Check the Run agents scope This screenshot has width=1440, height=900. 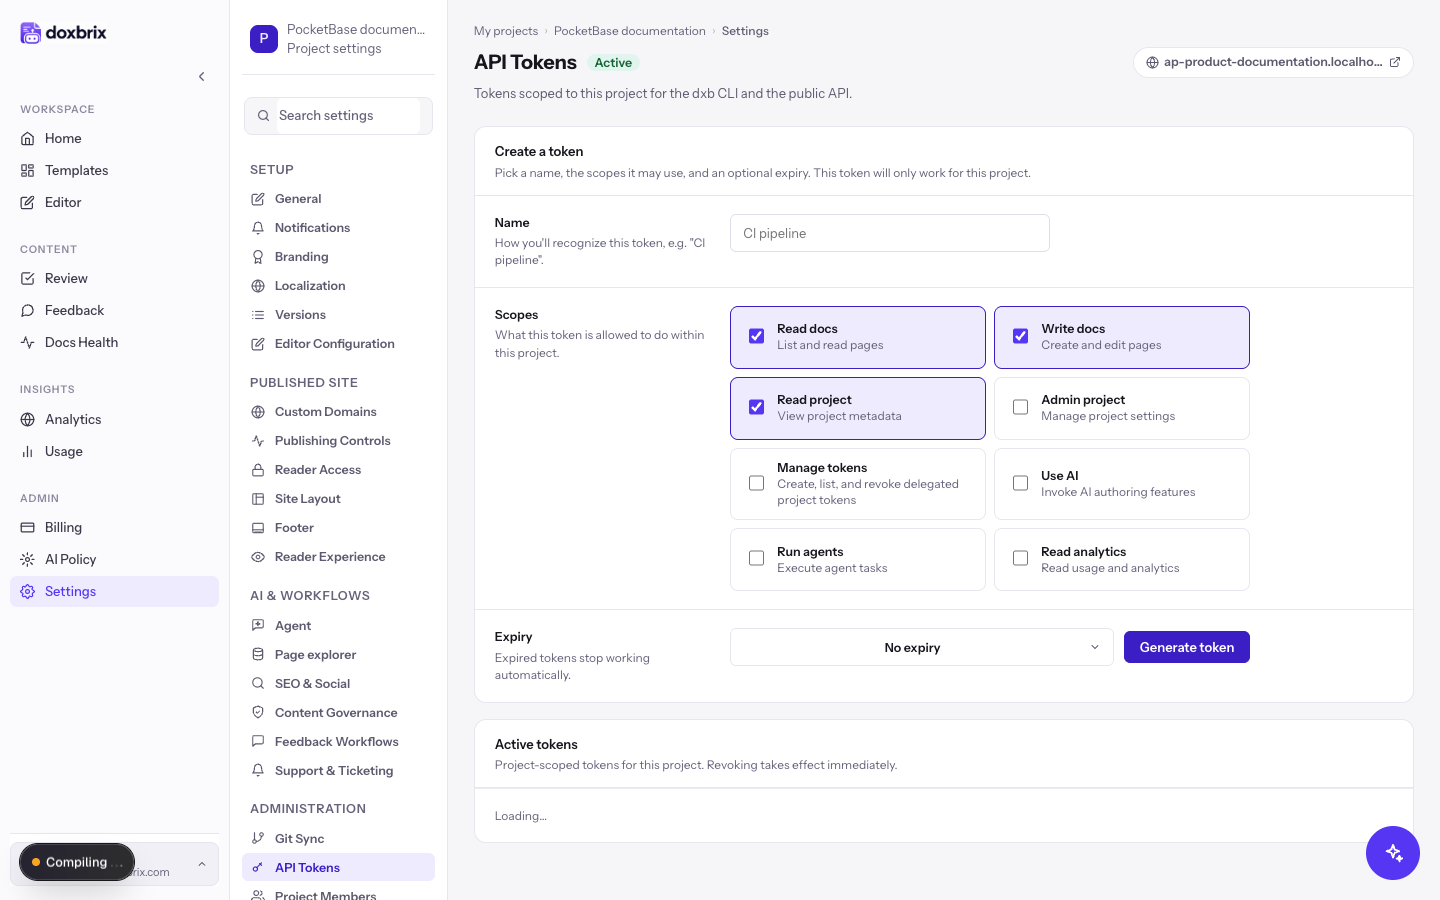(x=757, y=558)
